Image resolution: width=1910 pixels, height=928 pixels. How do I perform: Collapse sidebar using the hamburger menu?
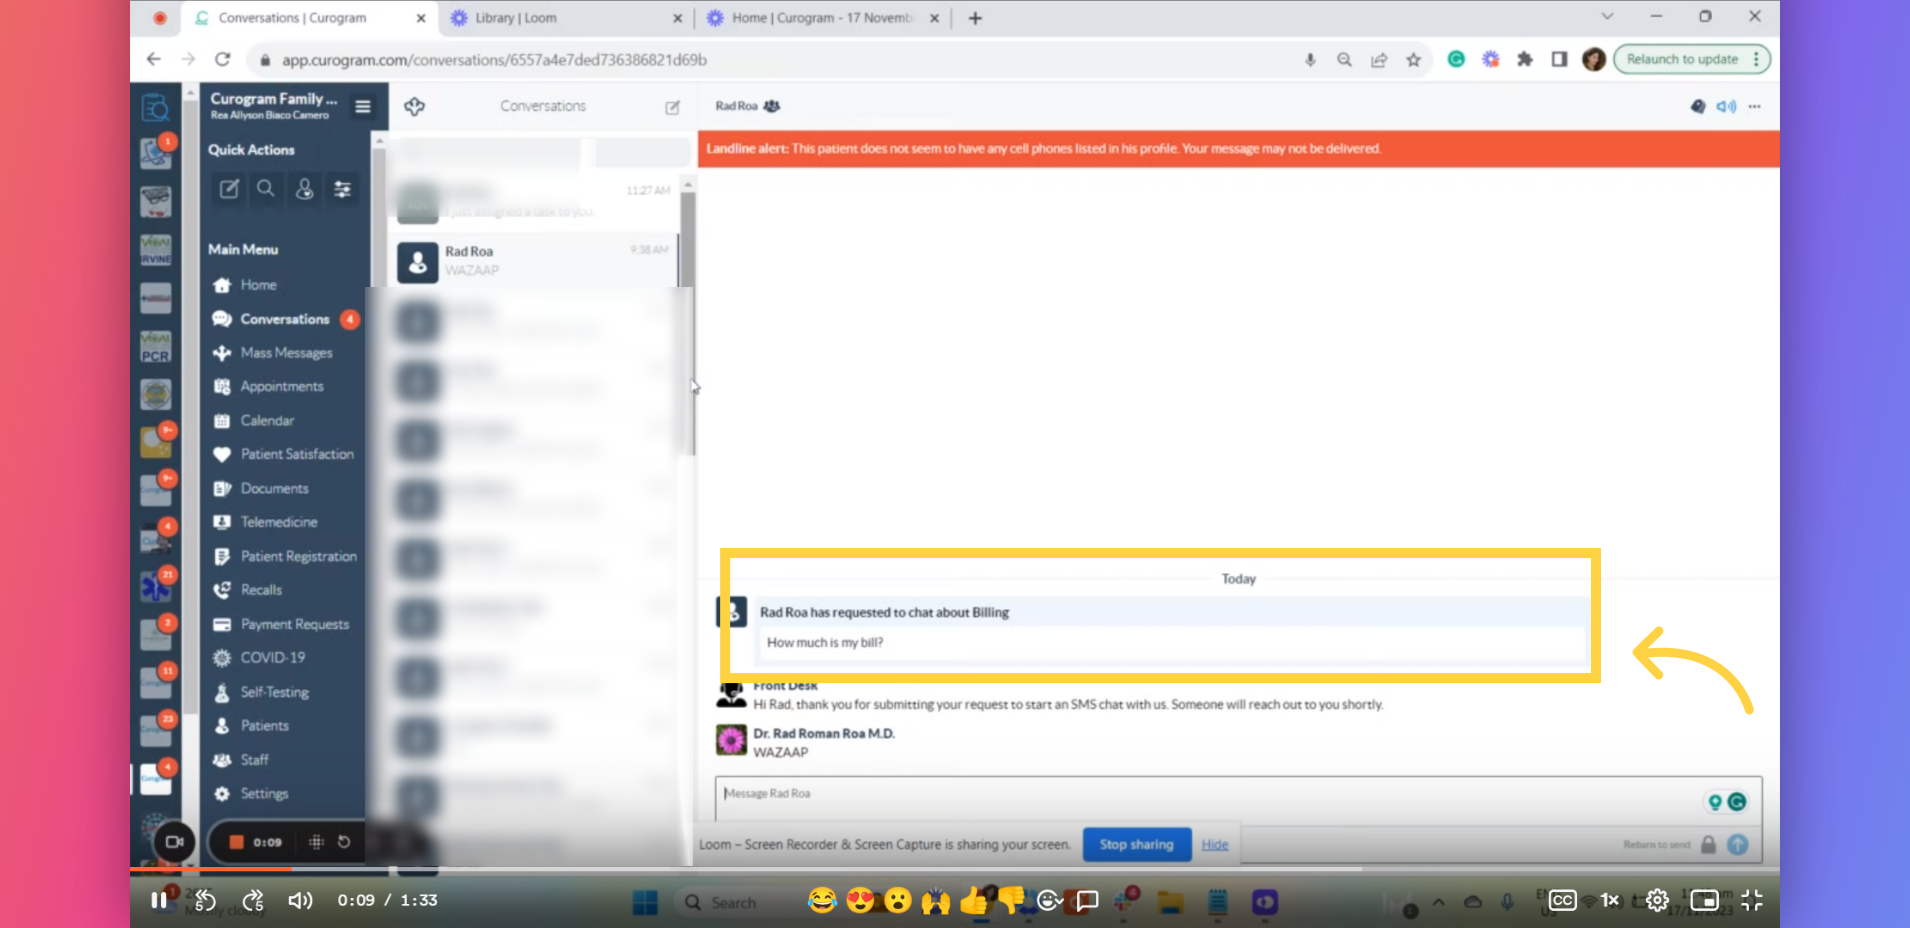coord(363,106)
